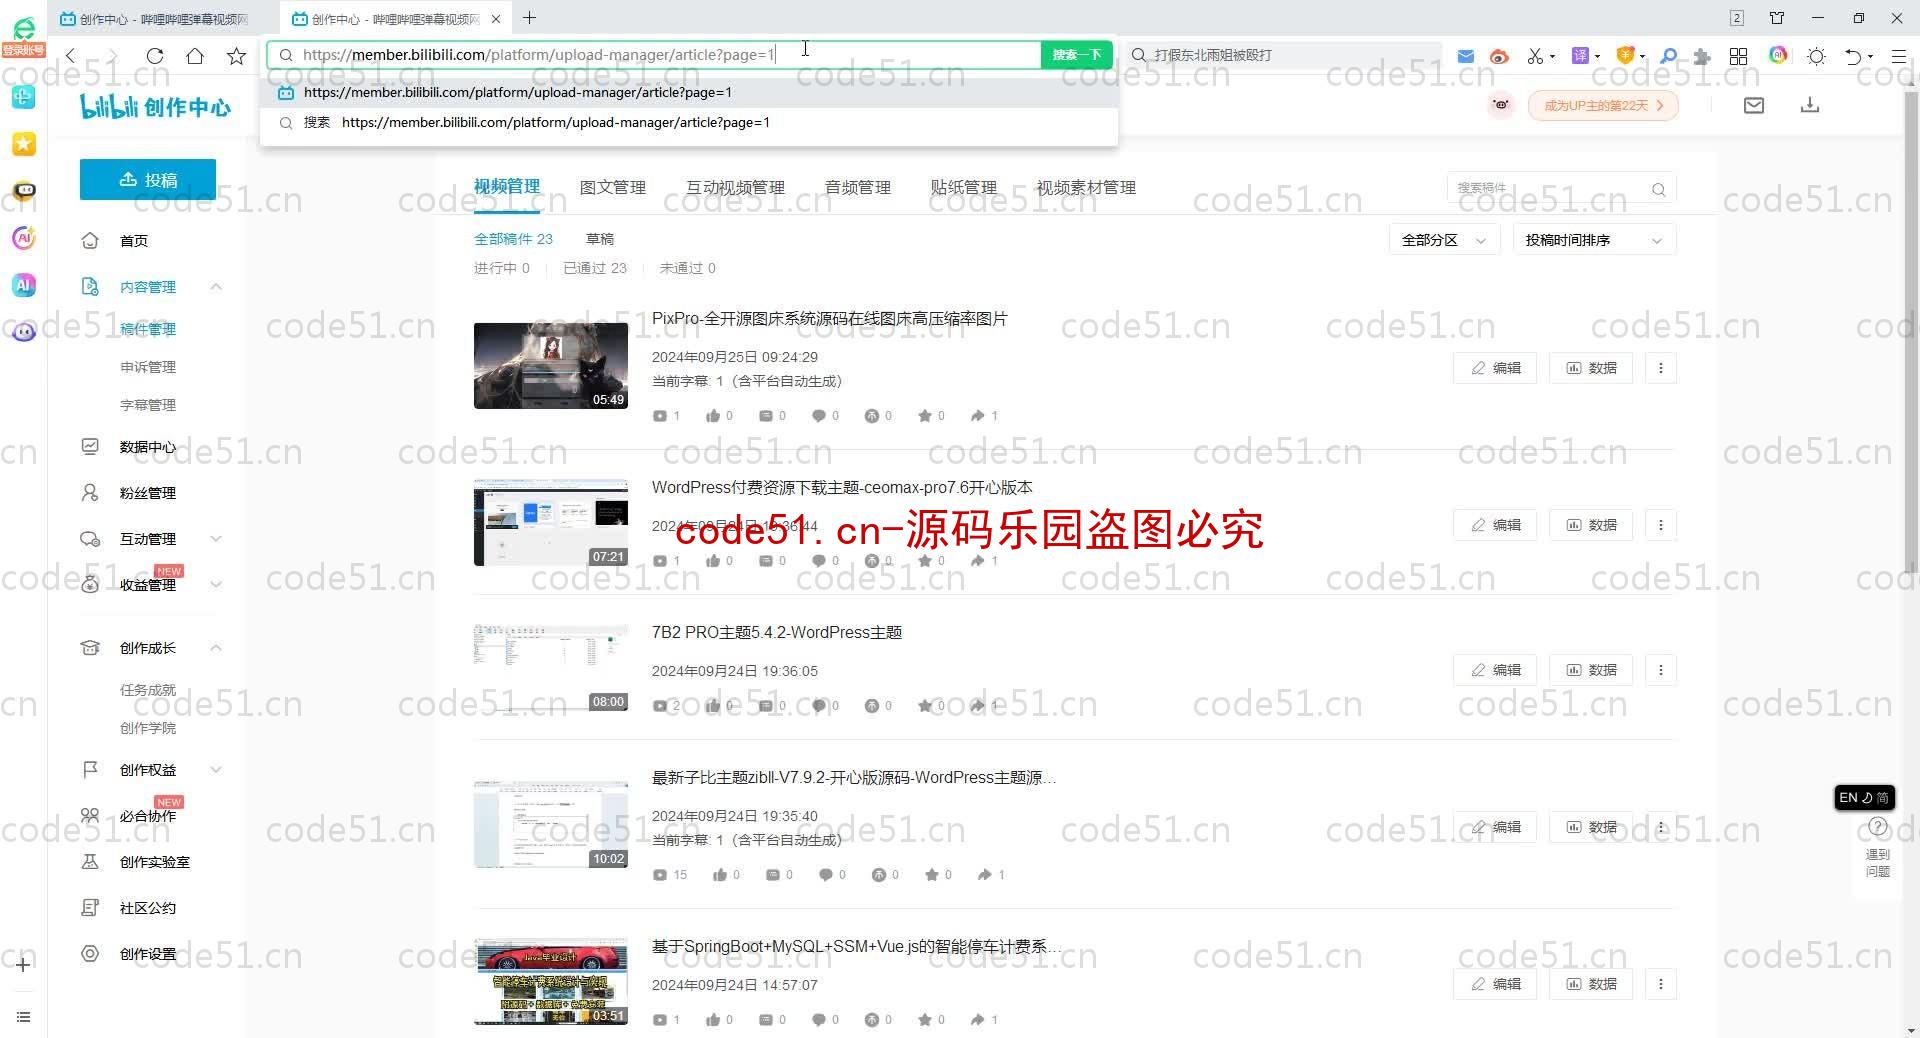Expand the 创作权益 section
This screenshot has height=1038, width=1920.
[216, 770]
